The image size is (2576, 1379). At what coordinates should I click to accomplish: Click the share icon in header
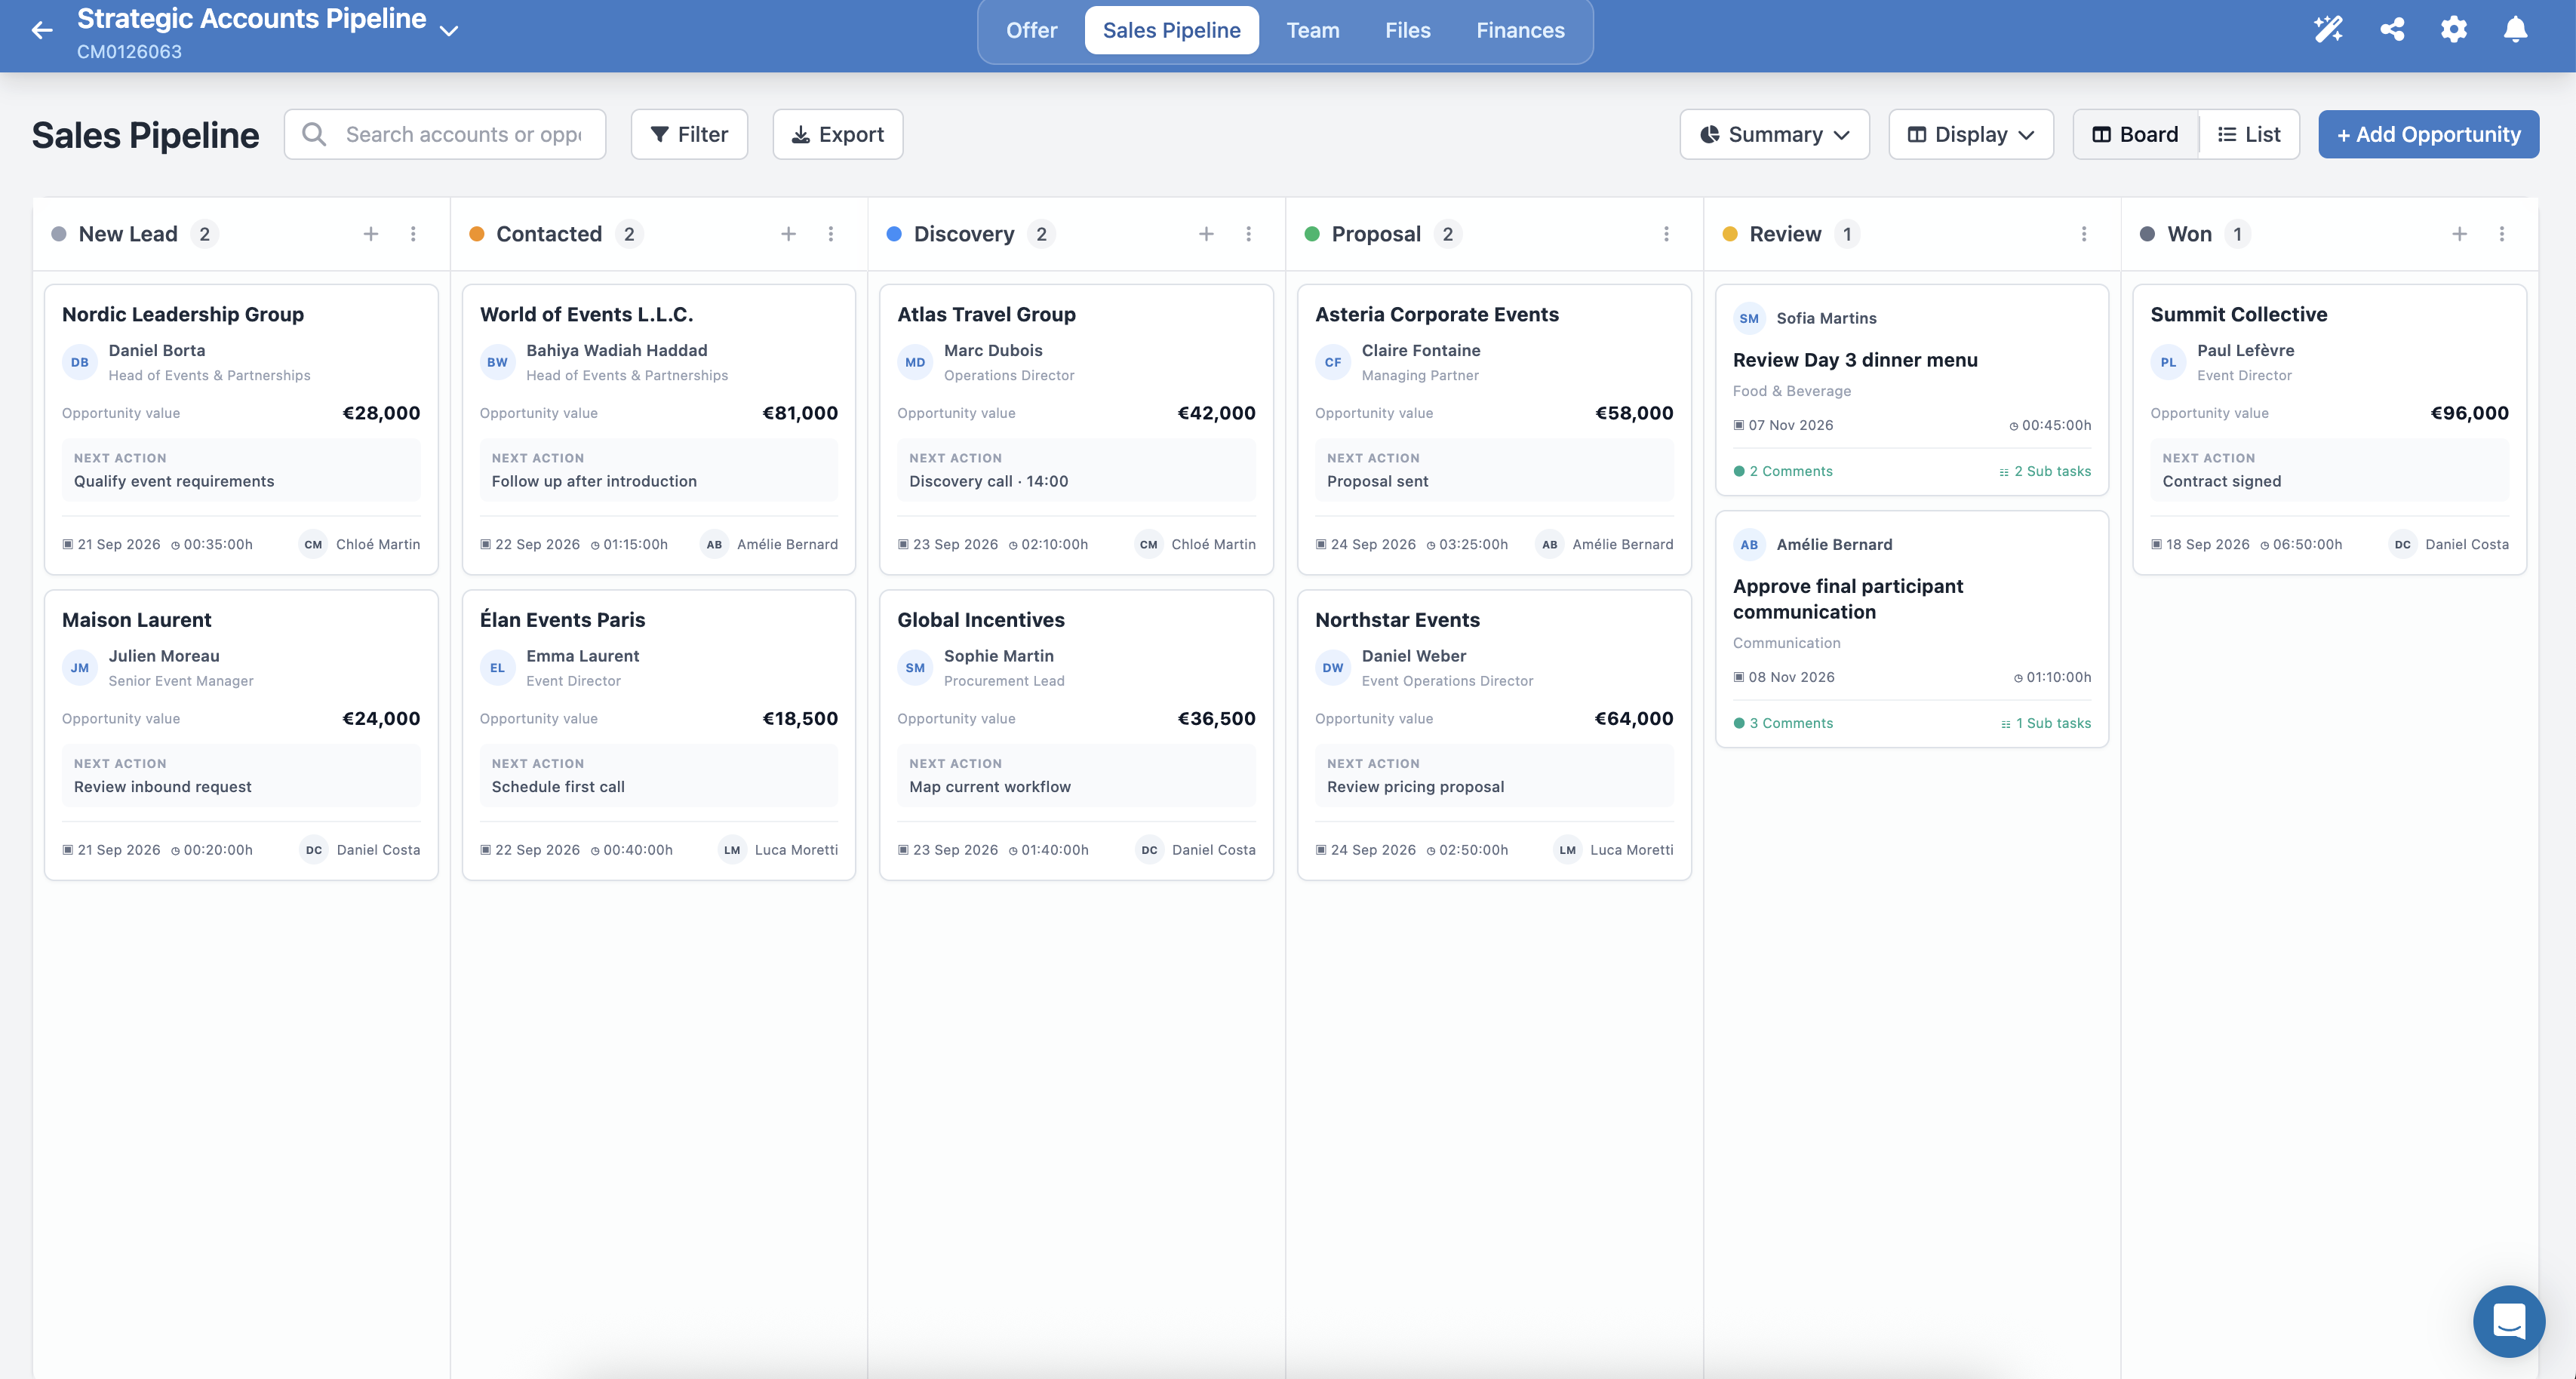coord(2392,30)
